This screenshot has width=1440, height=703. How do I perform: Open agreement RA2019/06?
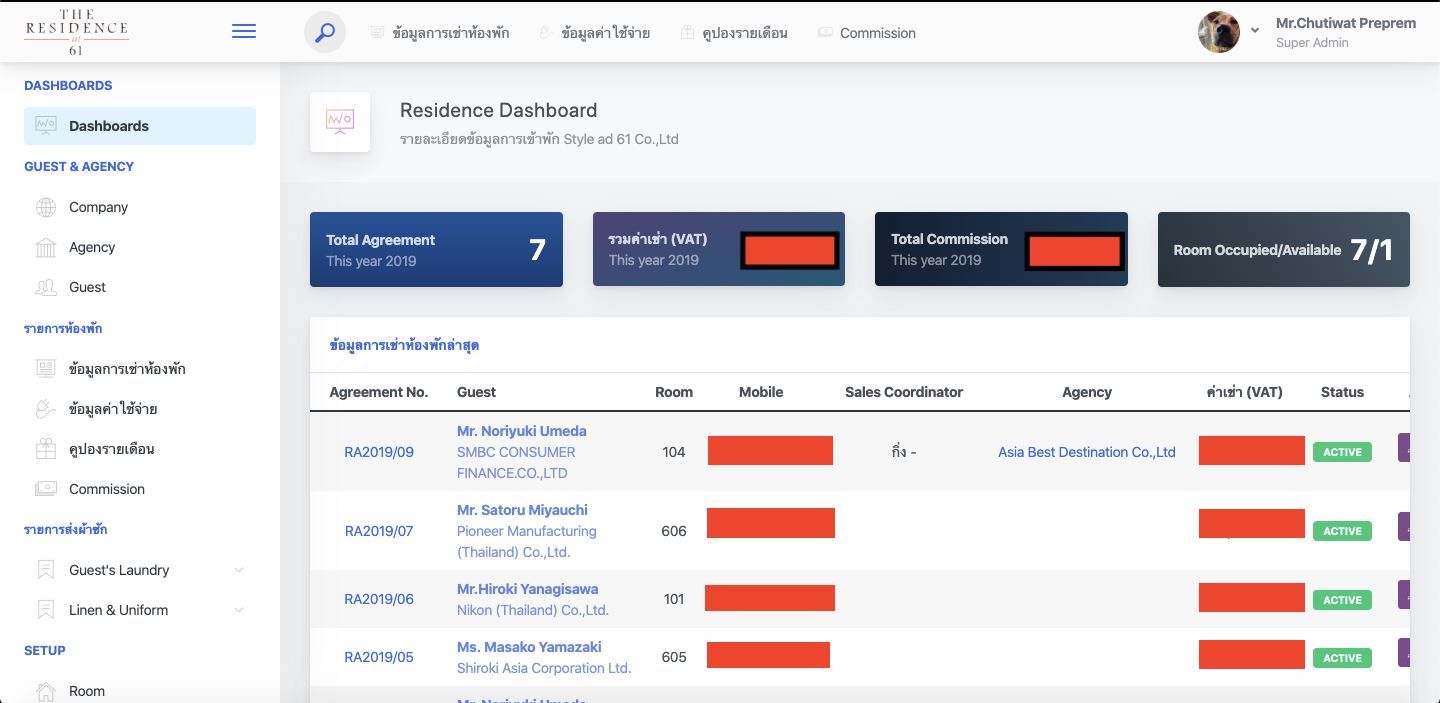tap(379, 599)
